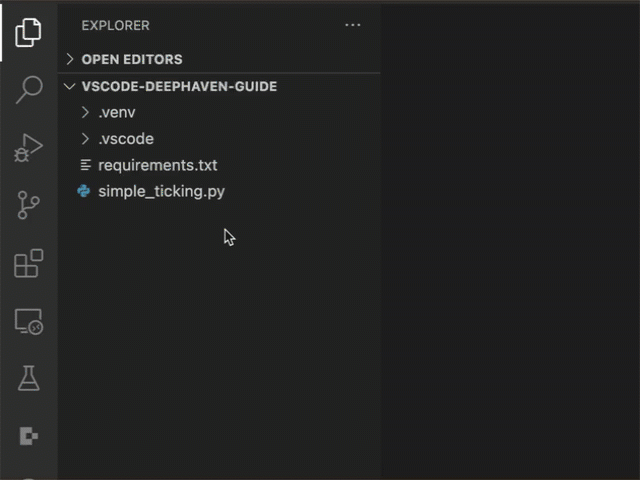Click the VSCODE-DEEPHAVEN-GUIDE workspace header label
Image resolution: width=640 pixels, height=480 pixels.
pyautogui.click(x=179, y=86)
